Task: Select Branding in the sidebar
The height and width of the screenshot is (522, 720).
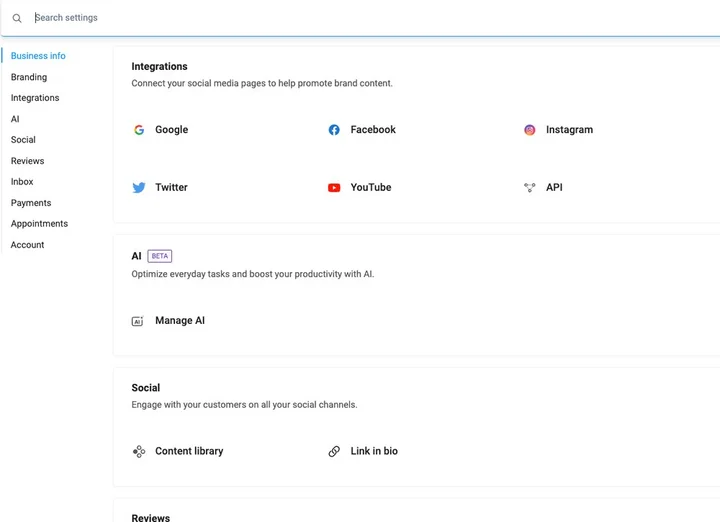Action: tap(29, 77)
